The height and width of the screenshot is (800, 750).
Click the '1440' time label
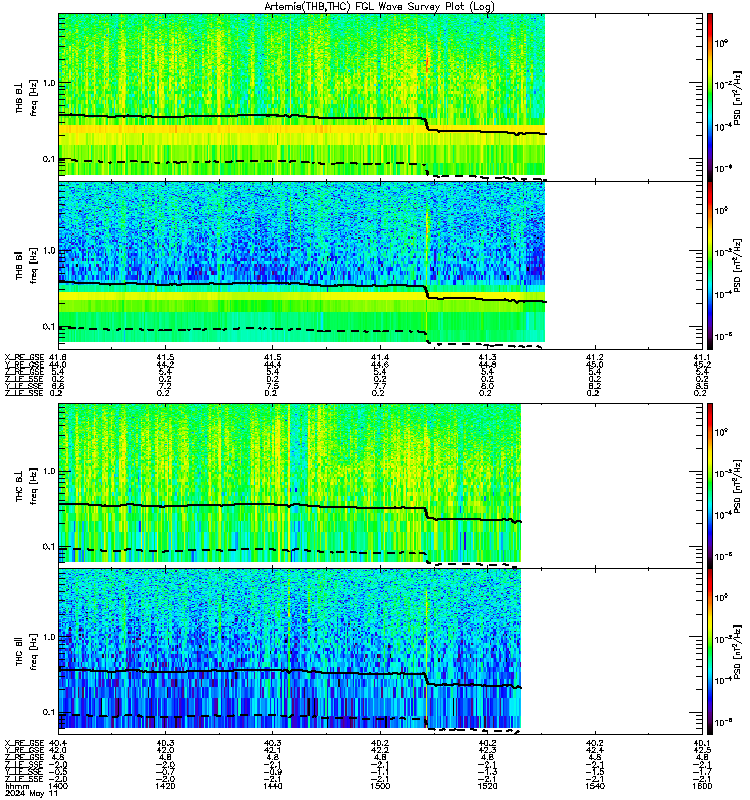[272, 786]
